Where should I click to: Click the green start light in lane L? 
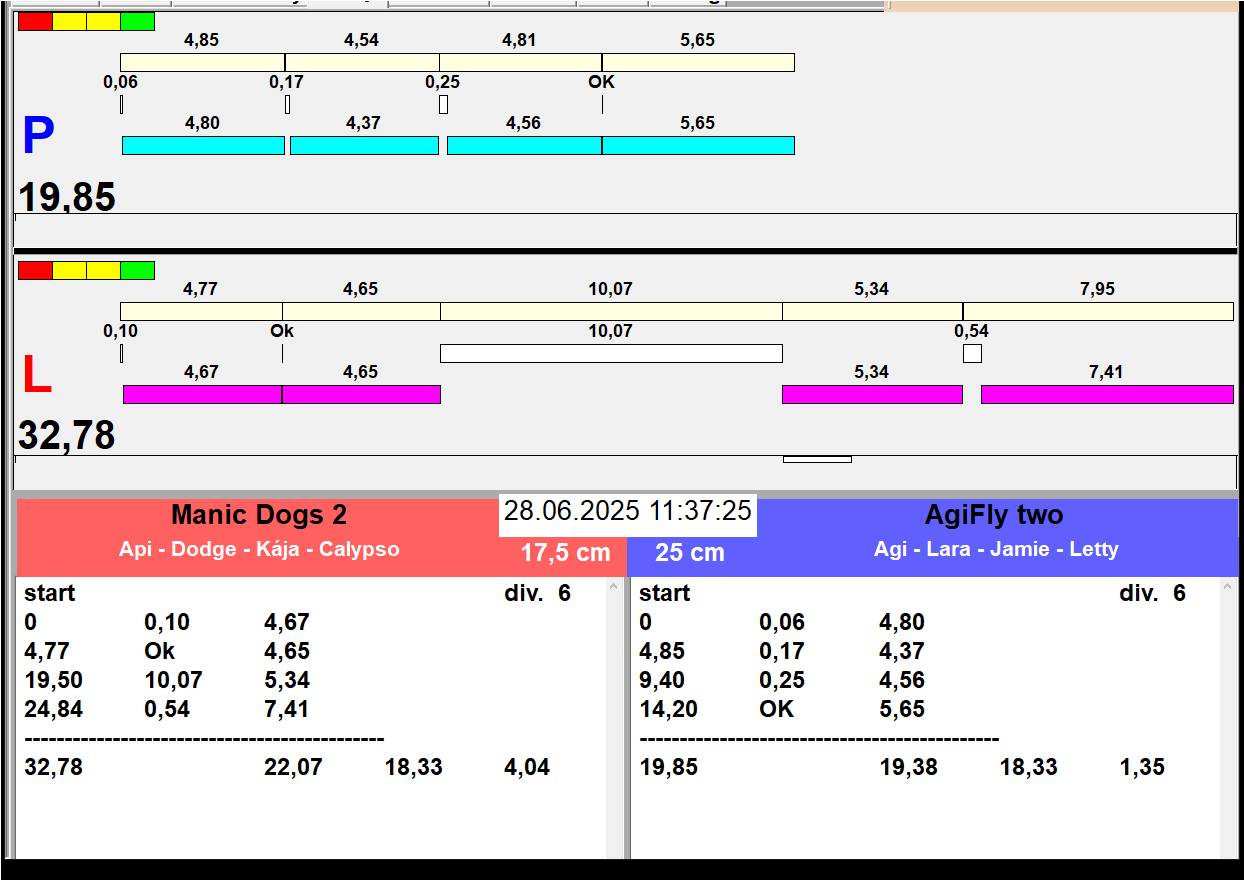click(x=137, y=270)
